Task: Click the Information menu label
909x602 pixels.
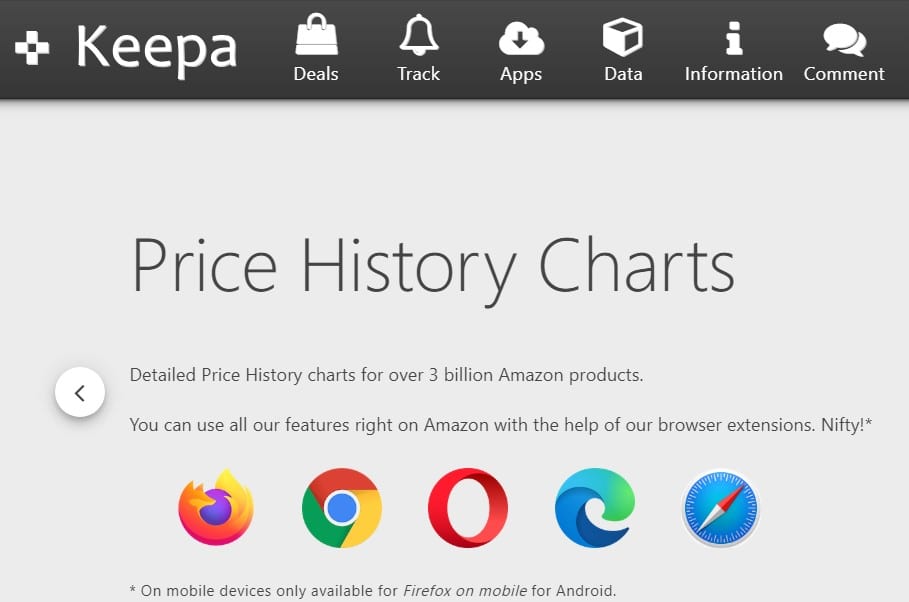Action: (734, 74)
